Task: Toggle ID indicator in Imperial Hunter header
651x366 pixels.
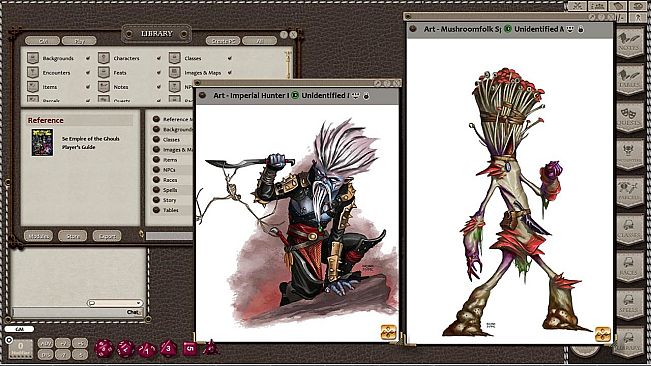Action: [295, 95]
